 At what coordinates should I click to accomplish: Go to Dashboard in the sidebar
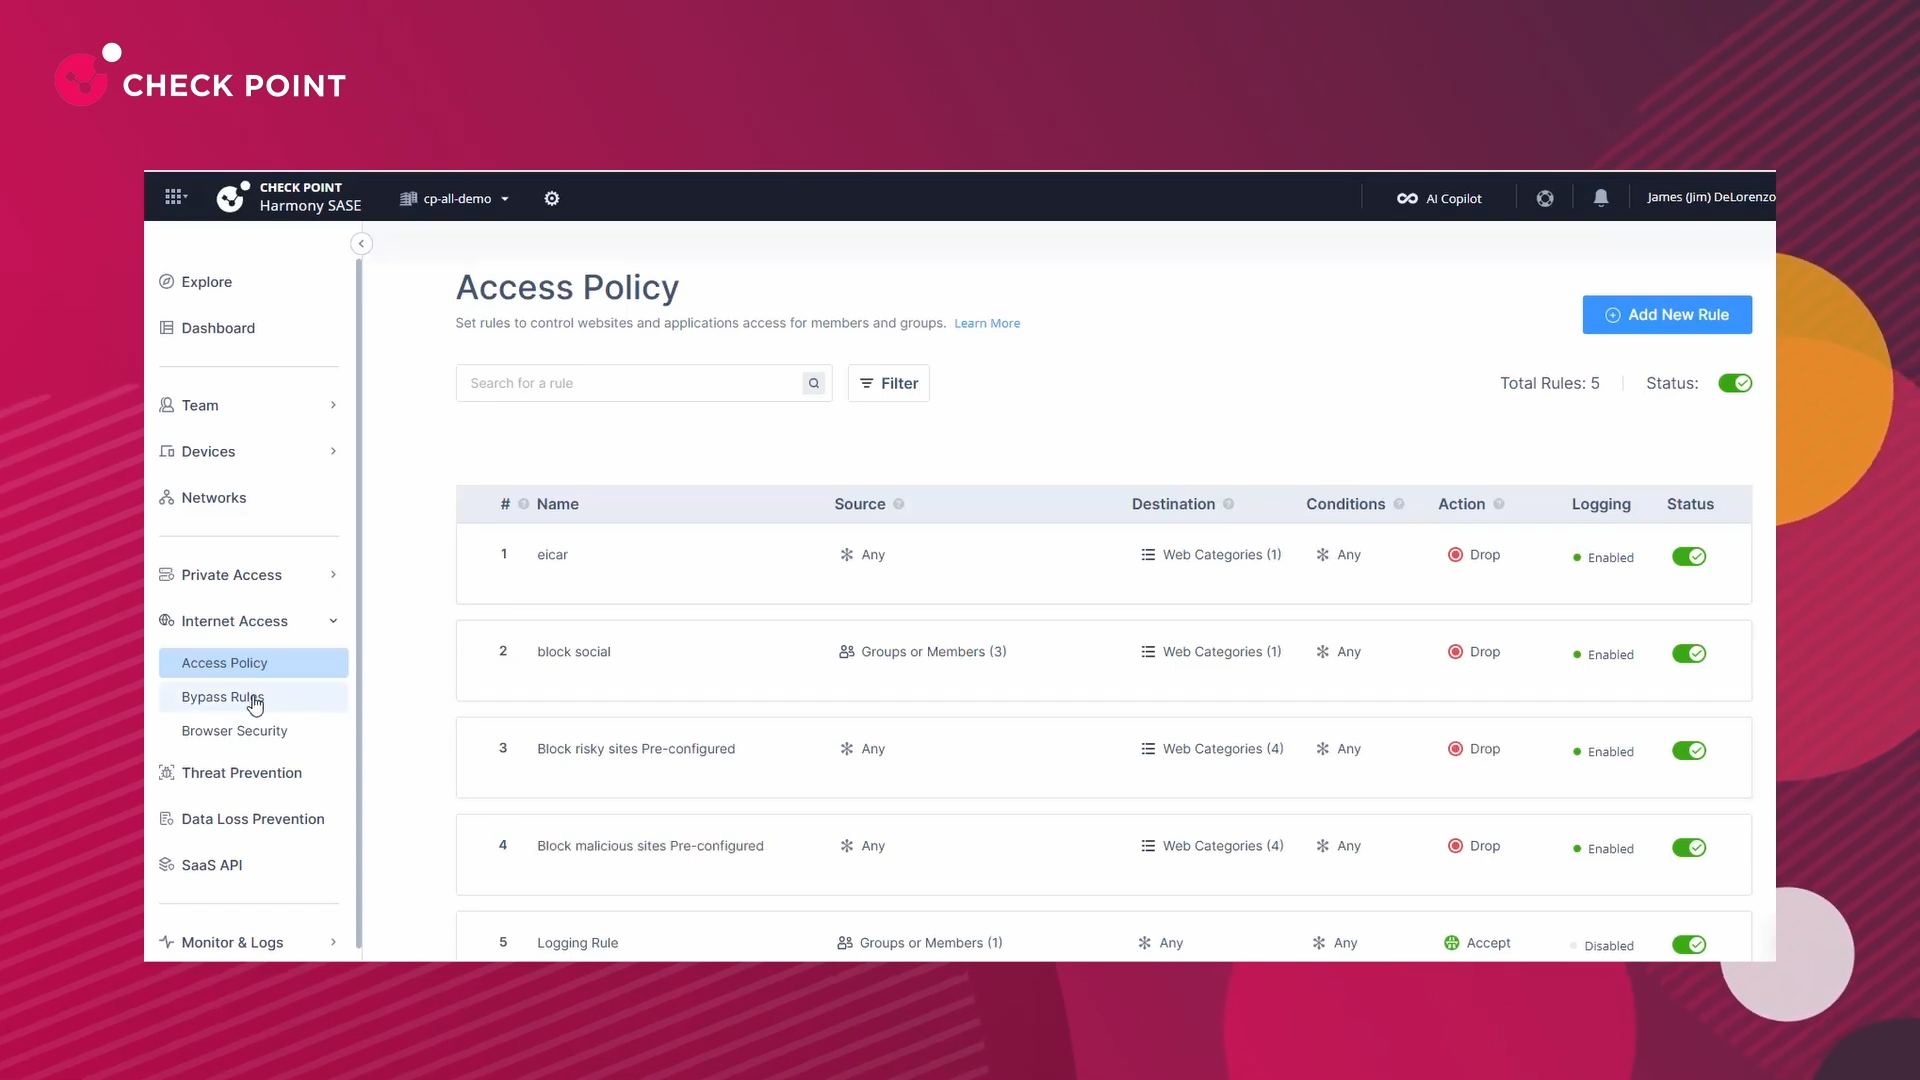point(218,328)
